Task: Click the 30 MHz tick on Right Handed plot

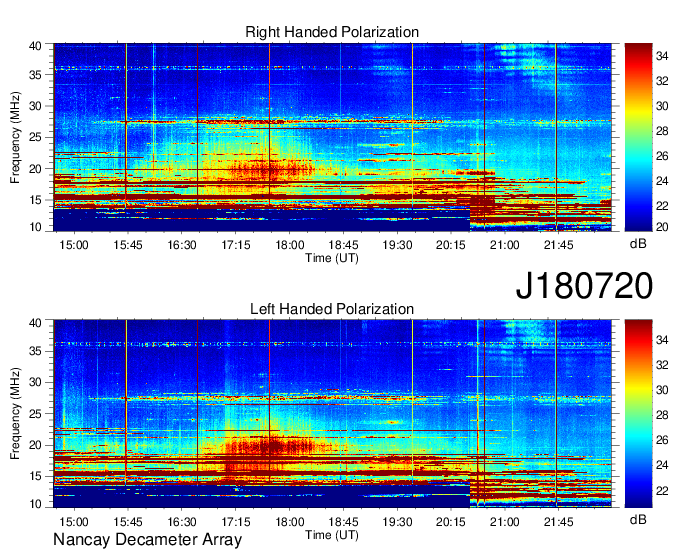Action: pyautogui.click(x=35, y=106)
